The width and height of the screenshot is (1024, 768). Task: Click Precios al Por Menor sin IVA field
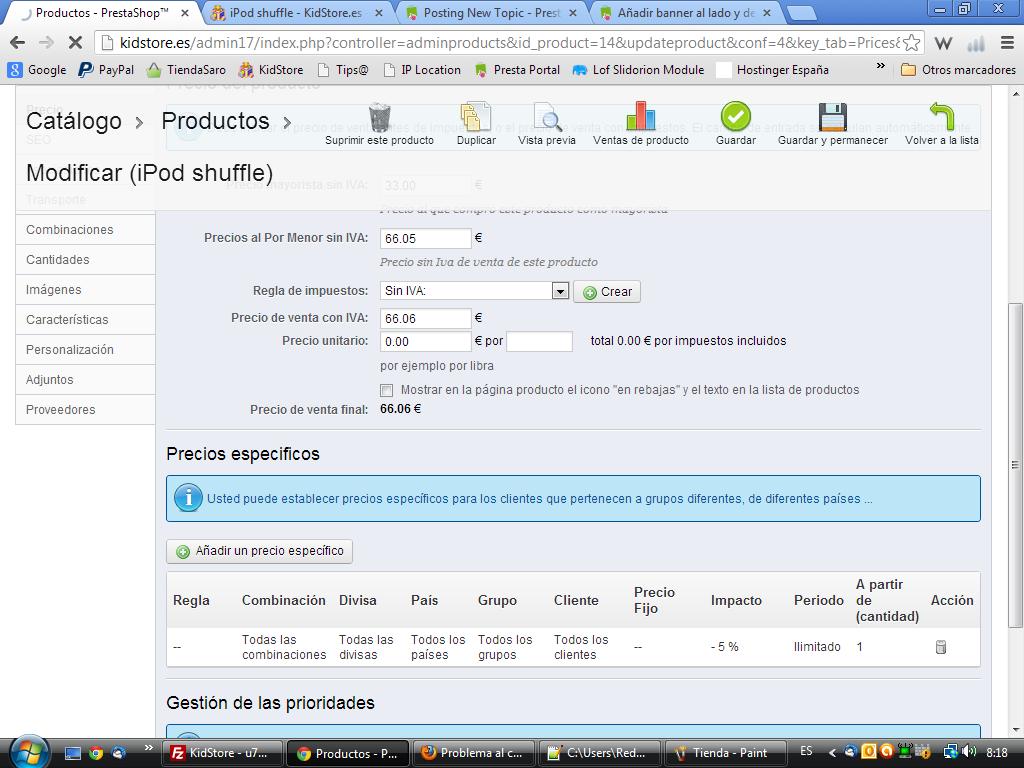pyautogui.click(x=425, y=238)
